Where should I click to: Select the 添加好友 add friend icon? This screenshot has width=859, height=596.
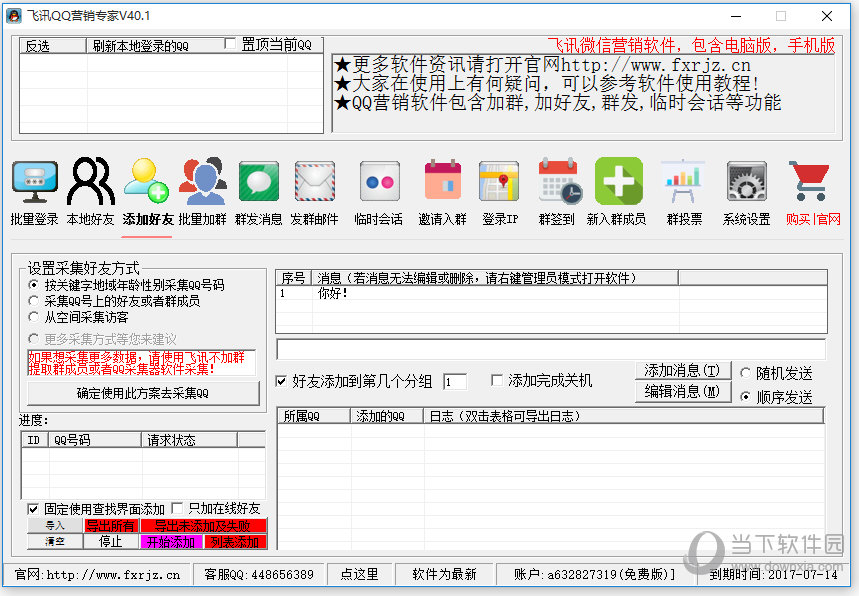click(146, 181)
